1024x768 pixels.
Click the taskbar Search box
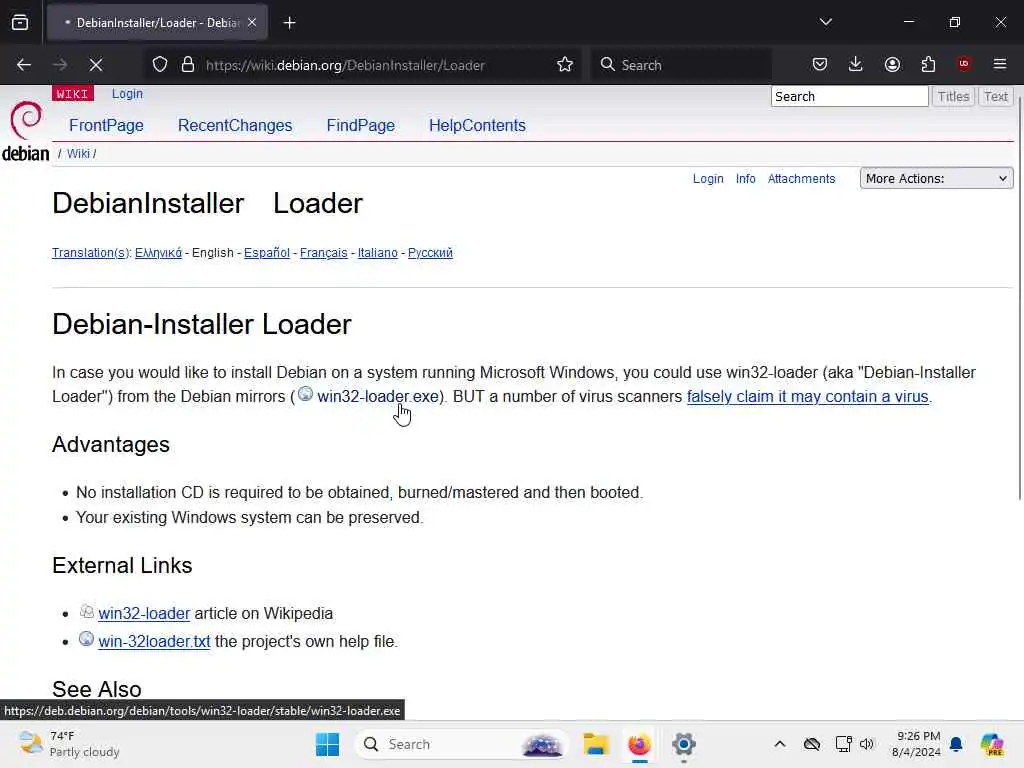point(462,744)
